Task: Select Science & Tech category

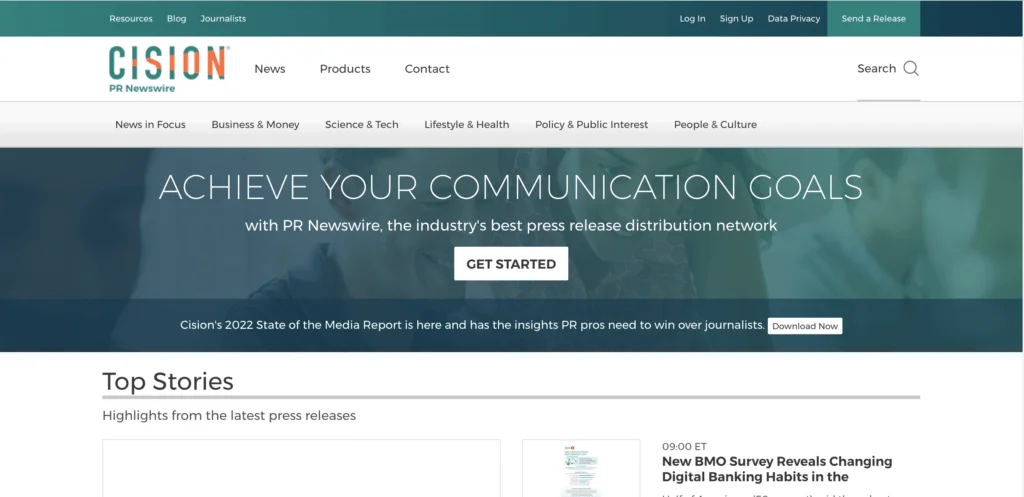Action: 362,124
